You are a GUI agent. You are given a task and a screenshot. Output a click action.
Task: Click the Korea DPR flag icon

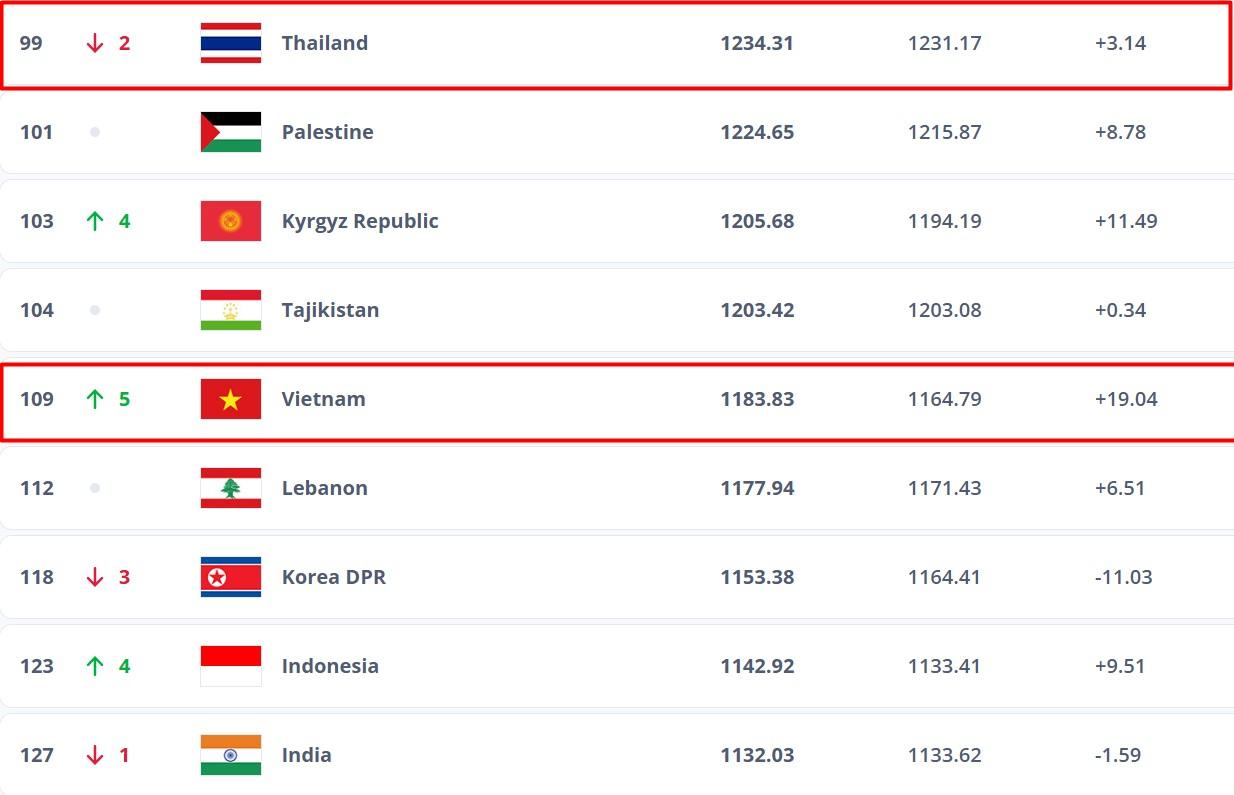pos(231,577)
